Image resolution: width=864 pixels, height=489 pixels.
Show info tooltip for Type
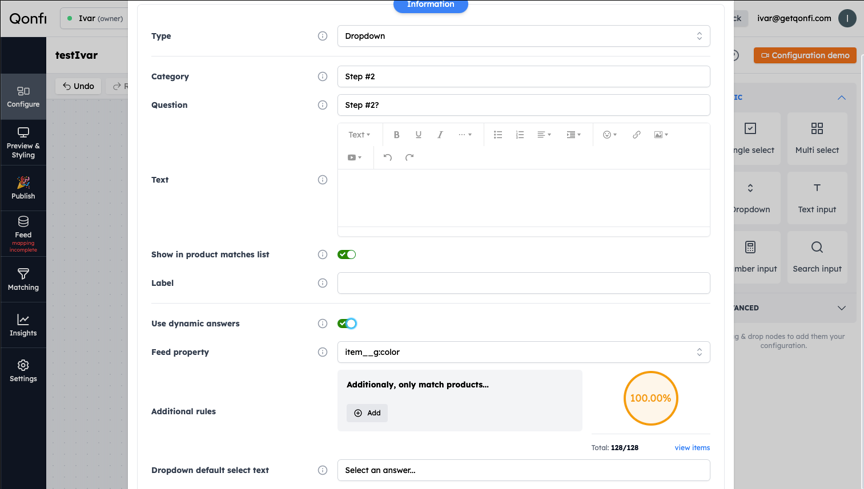tap(322, 36)
